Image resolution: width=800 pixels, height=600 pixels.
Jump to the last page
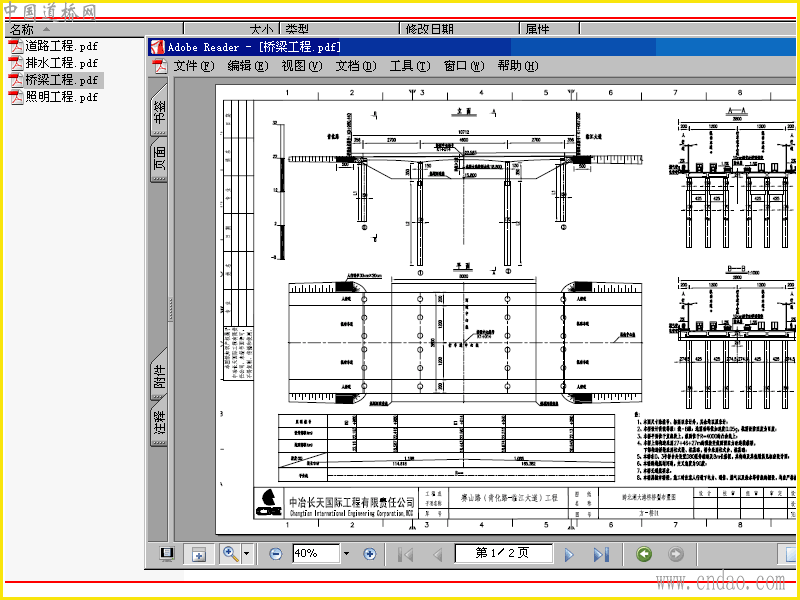point(601,554)
